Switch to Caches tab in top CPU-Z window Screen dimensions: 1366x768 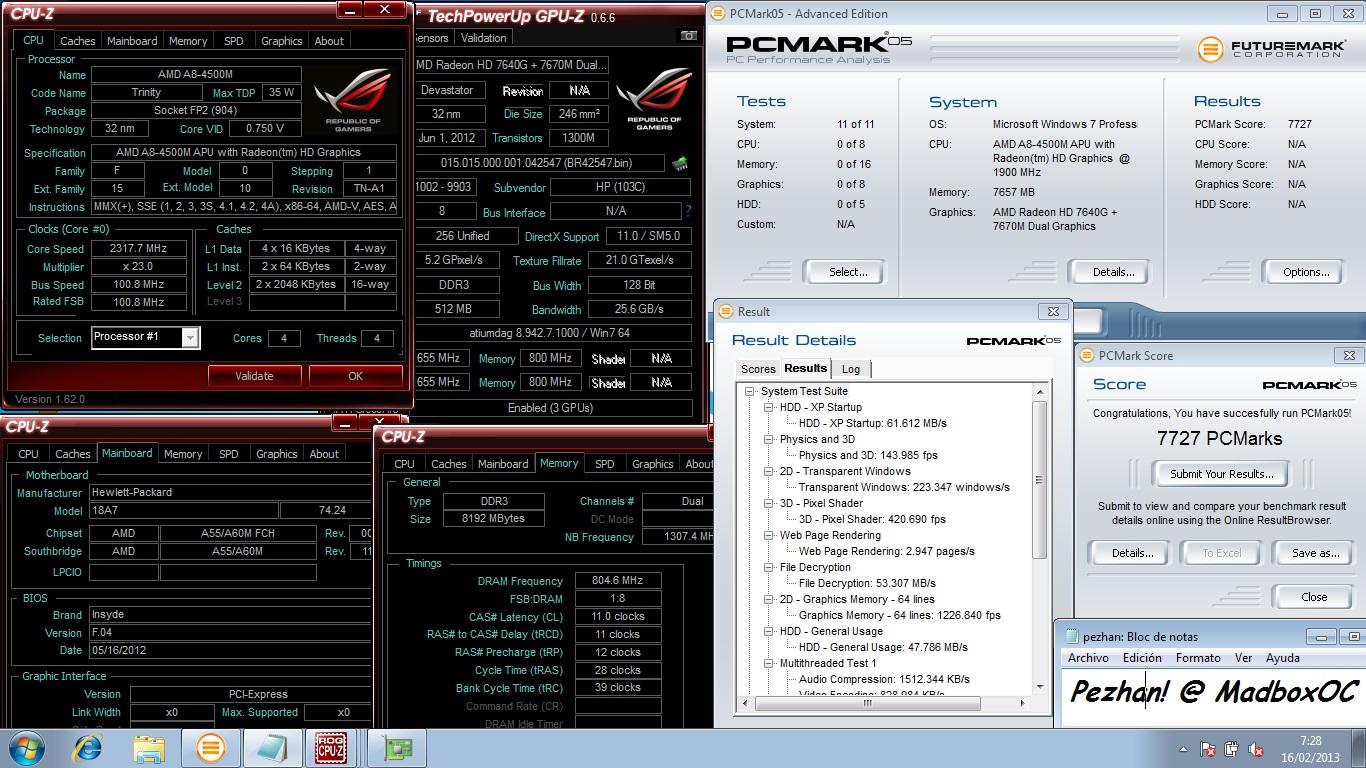pos(78,41)
